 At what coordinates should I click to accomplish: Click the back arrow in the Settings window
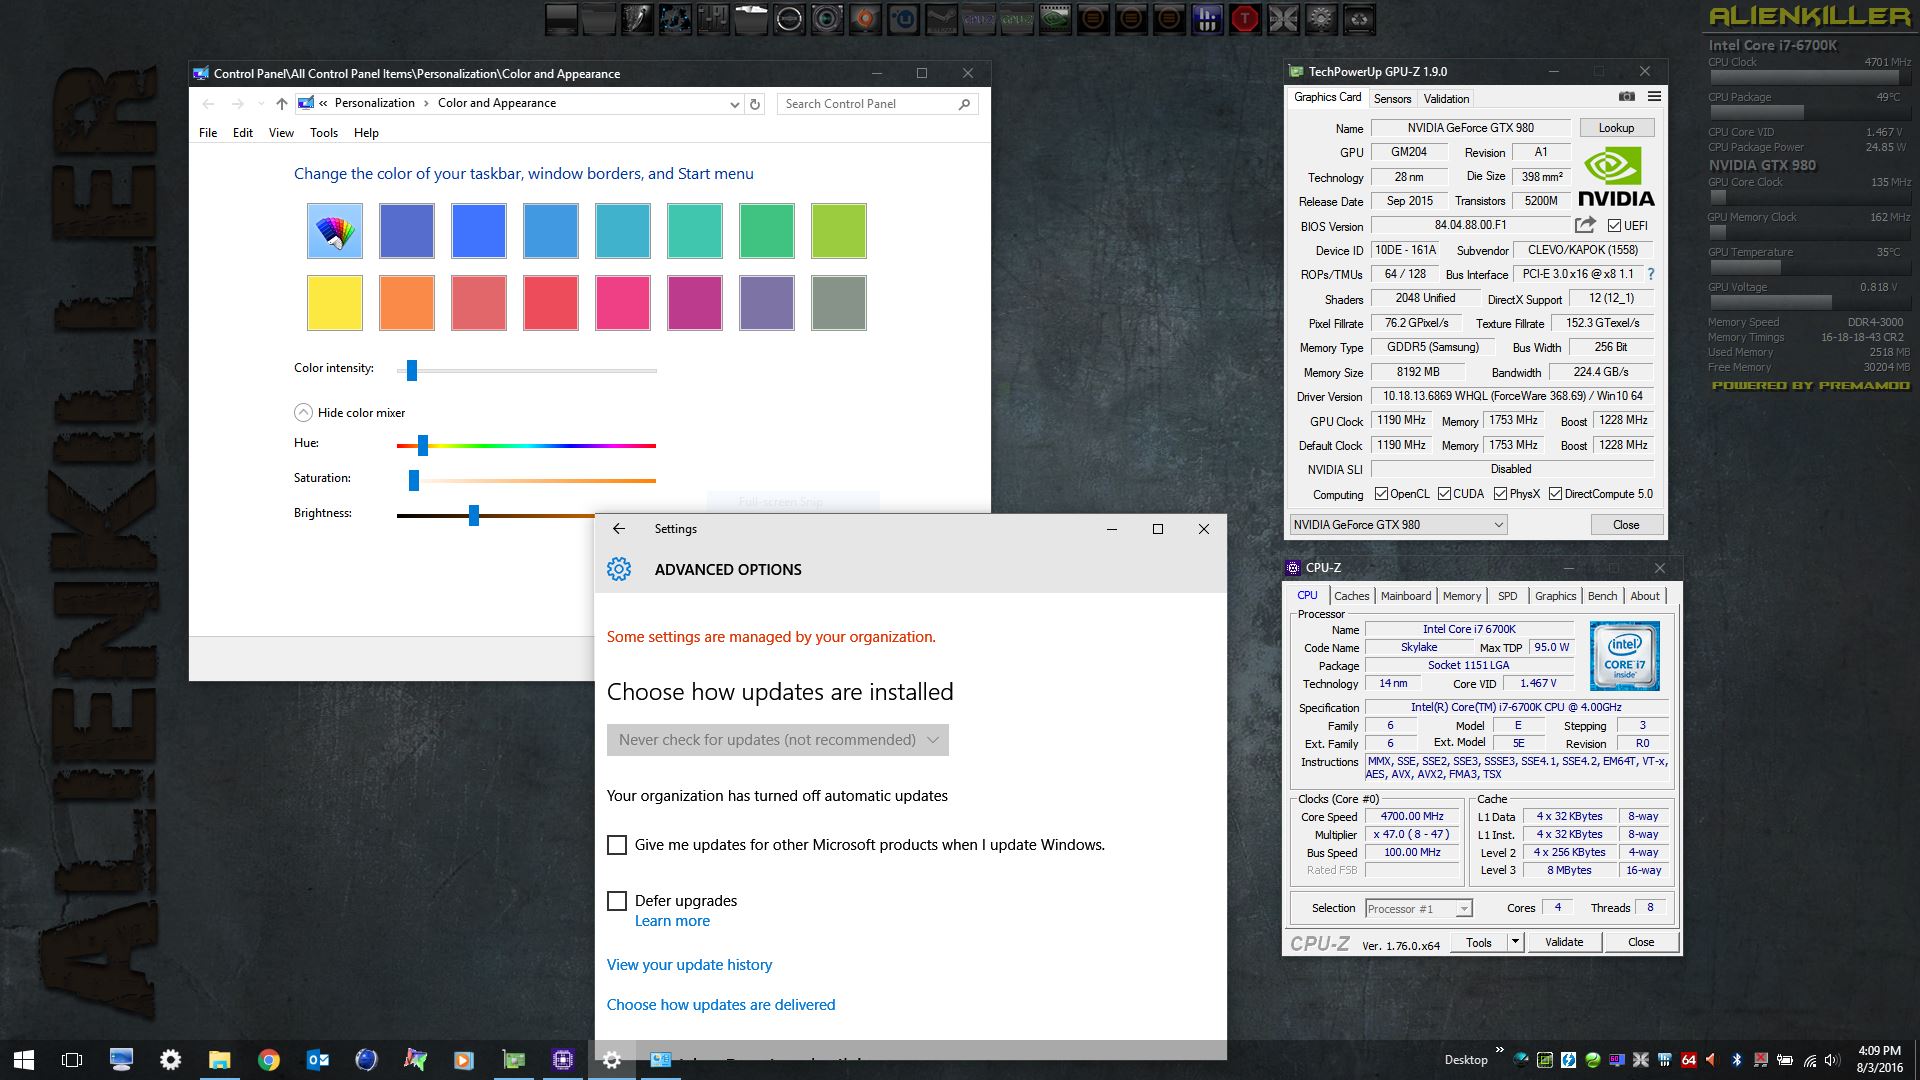point(619,529)
